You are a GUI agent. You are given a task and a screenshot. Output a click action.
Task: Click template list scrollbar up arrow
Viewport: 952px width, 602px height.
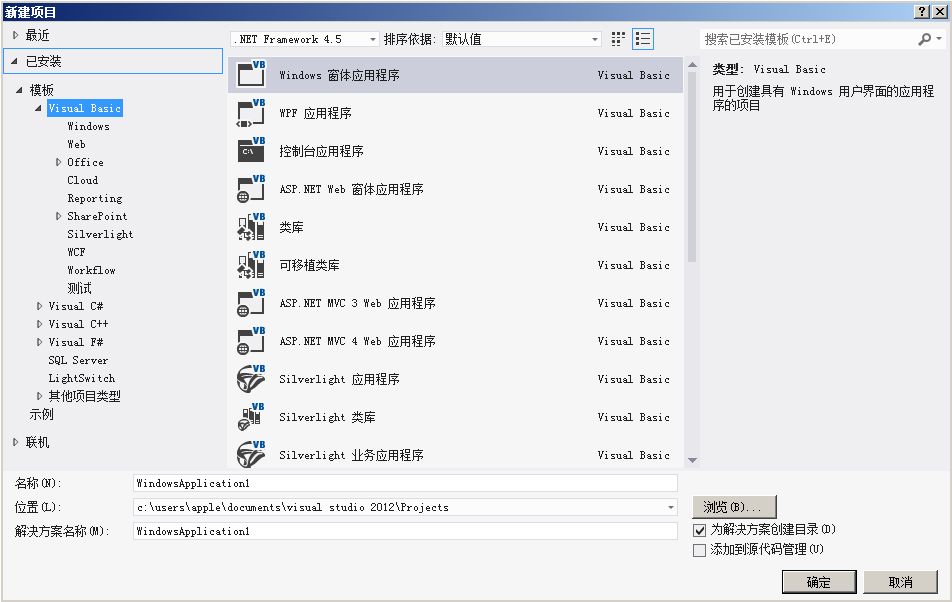pyautogui.click(x=692, y=64)
